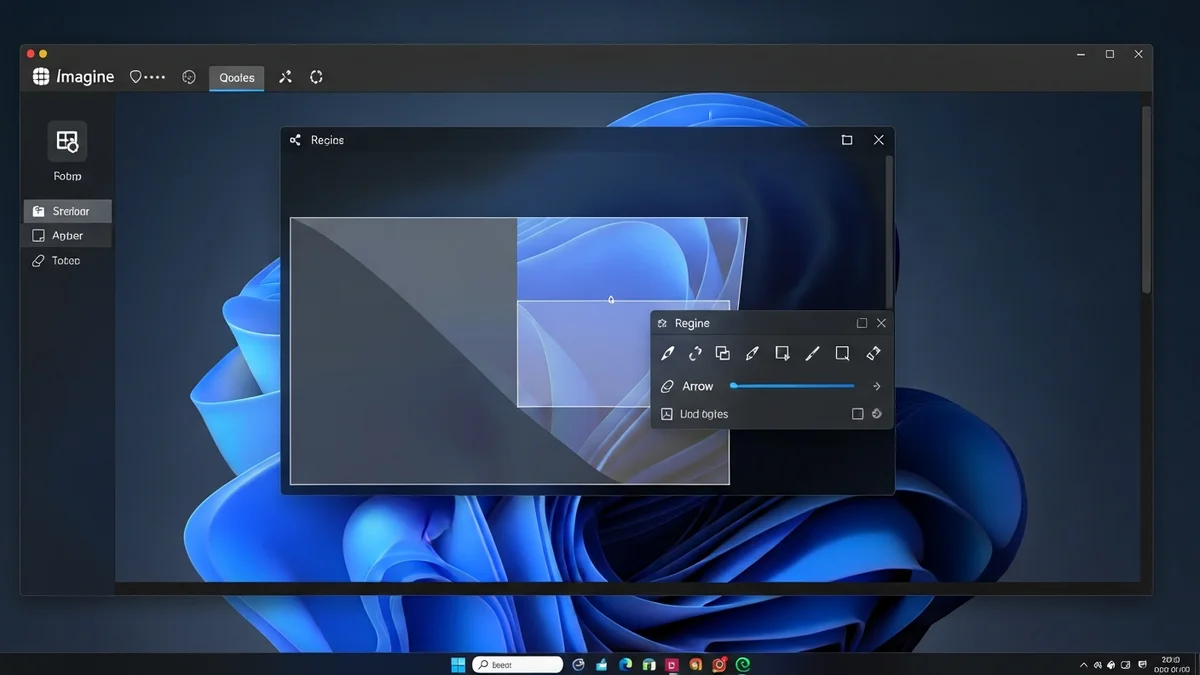Viewport: 1200px width, 675px height.
Task: Click the Arrow slider track
Action: [x=792, y=386]
